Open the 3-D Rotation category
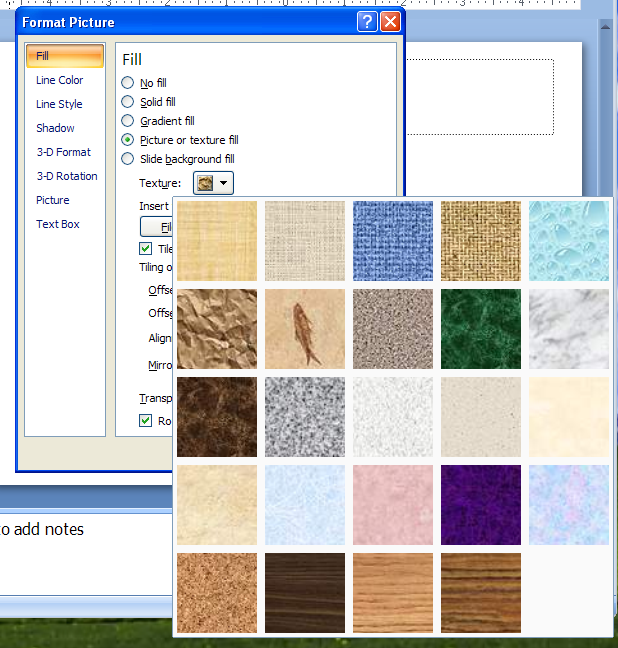The height and width of the screenshot is (648, 618). click(x=67, y=176)
